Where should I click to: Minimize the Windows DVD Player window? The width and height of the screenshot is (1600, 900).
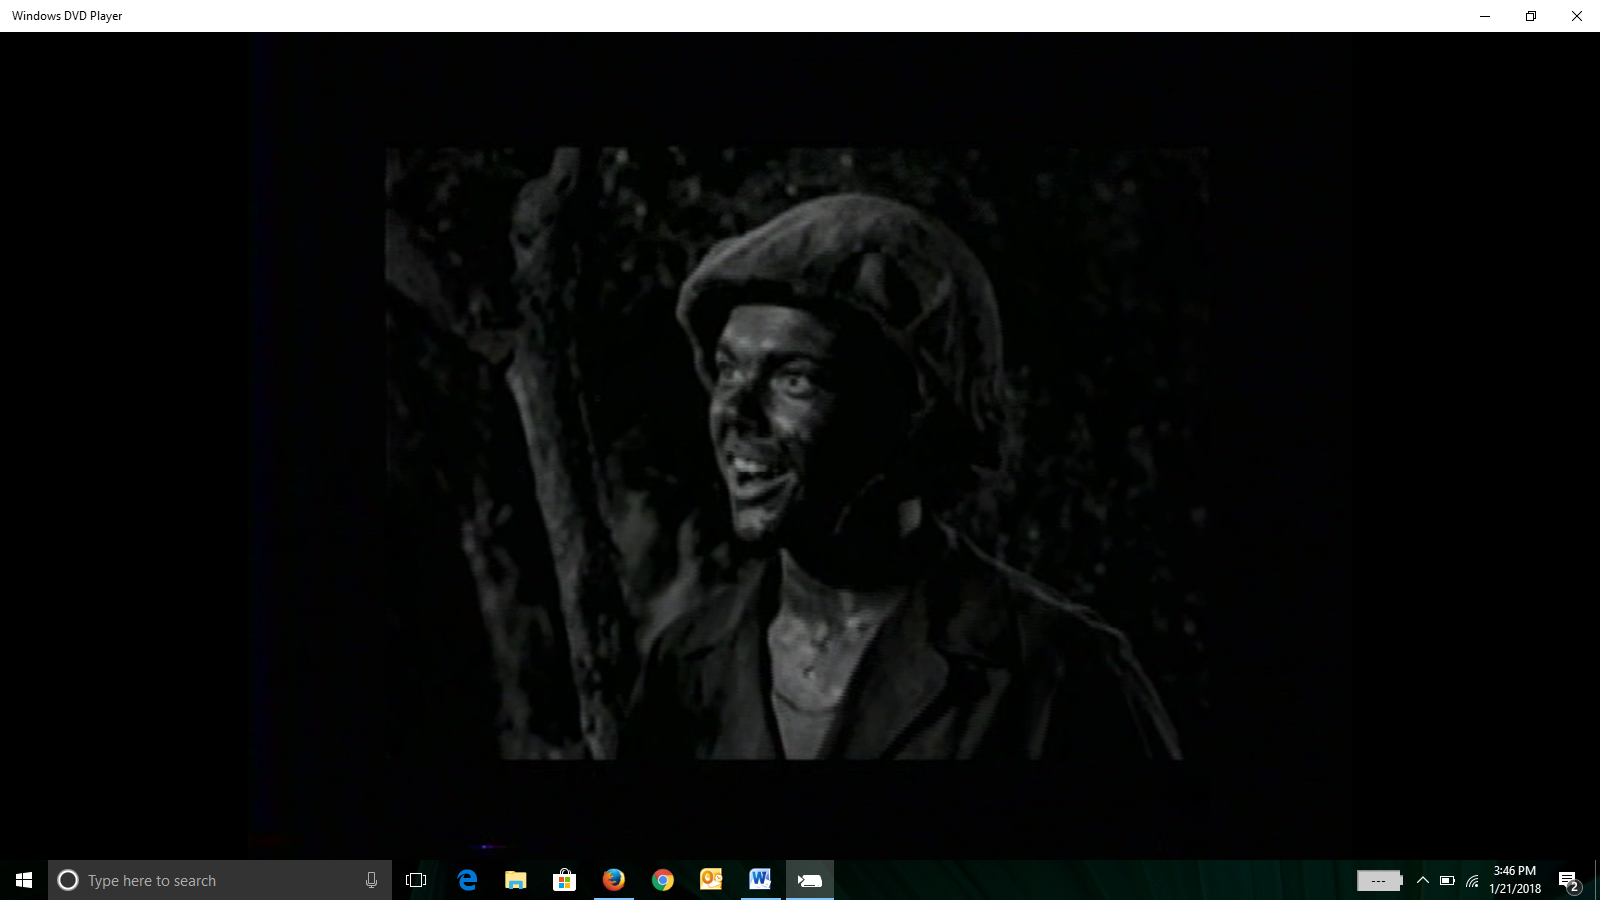click(x=1485, y=16)
